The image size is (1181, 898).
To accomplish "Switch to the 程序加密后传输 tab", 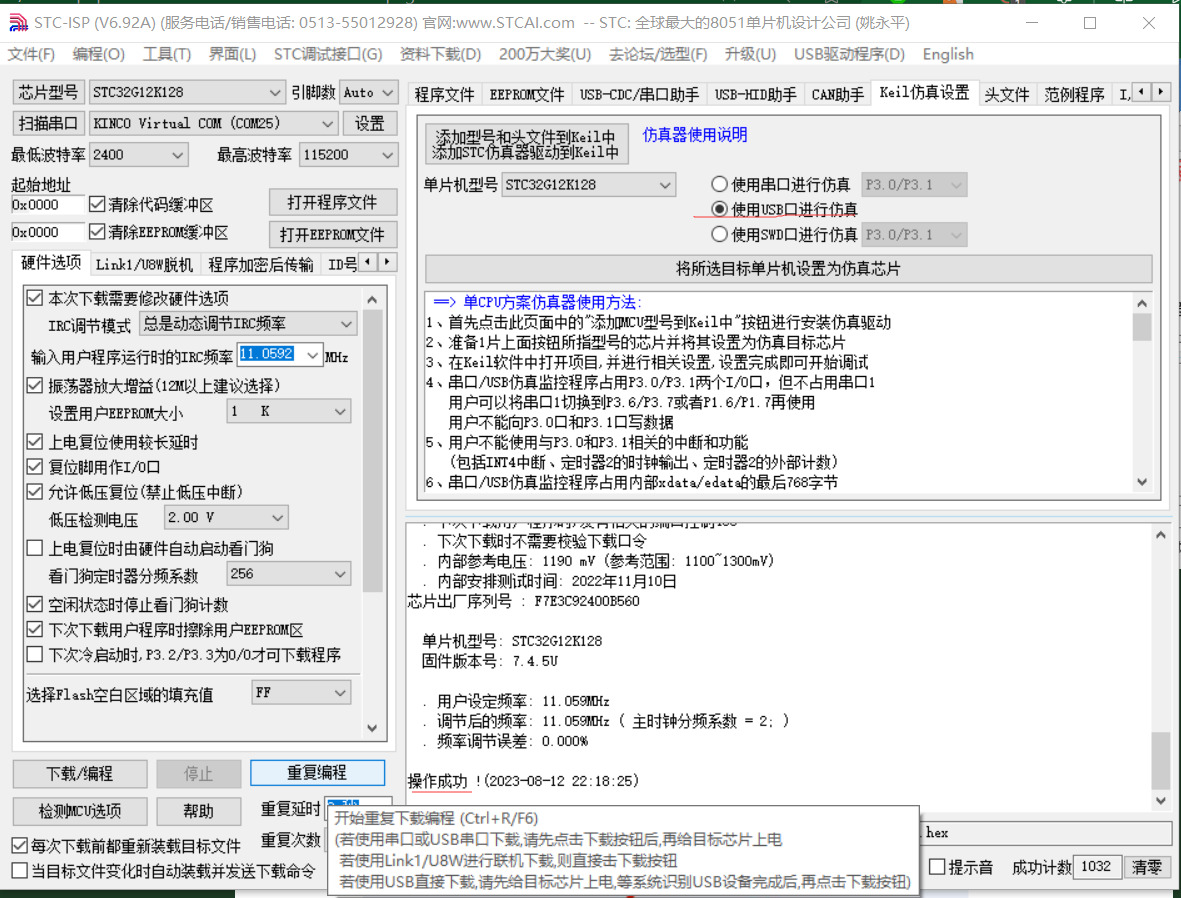I will [261, 264].
